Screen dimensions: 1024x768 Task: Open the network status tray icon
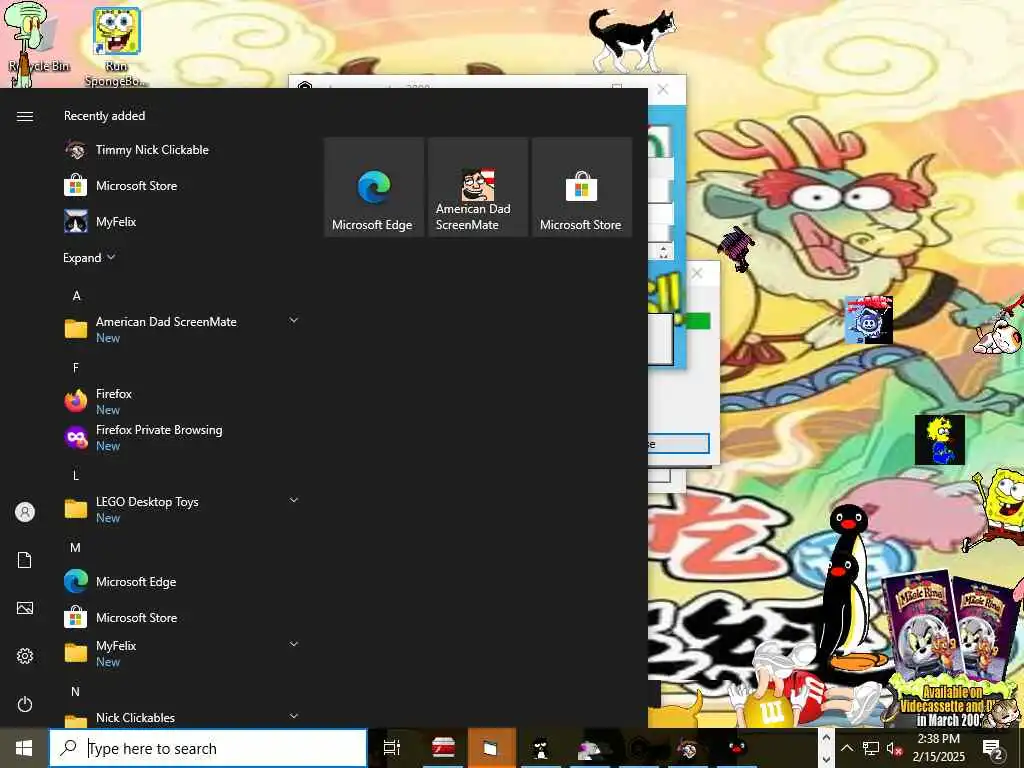871,748
